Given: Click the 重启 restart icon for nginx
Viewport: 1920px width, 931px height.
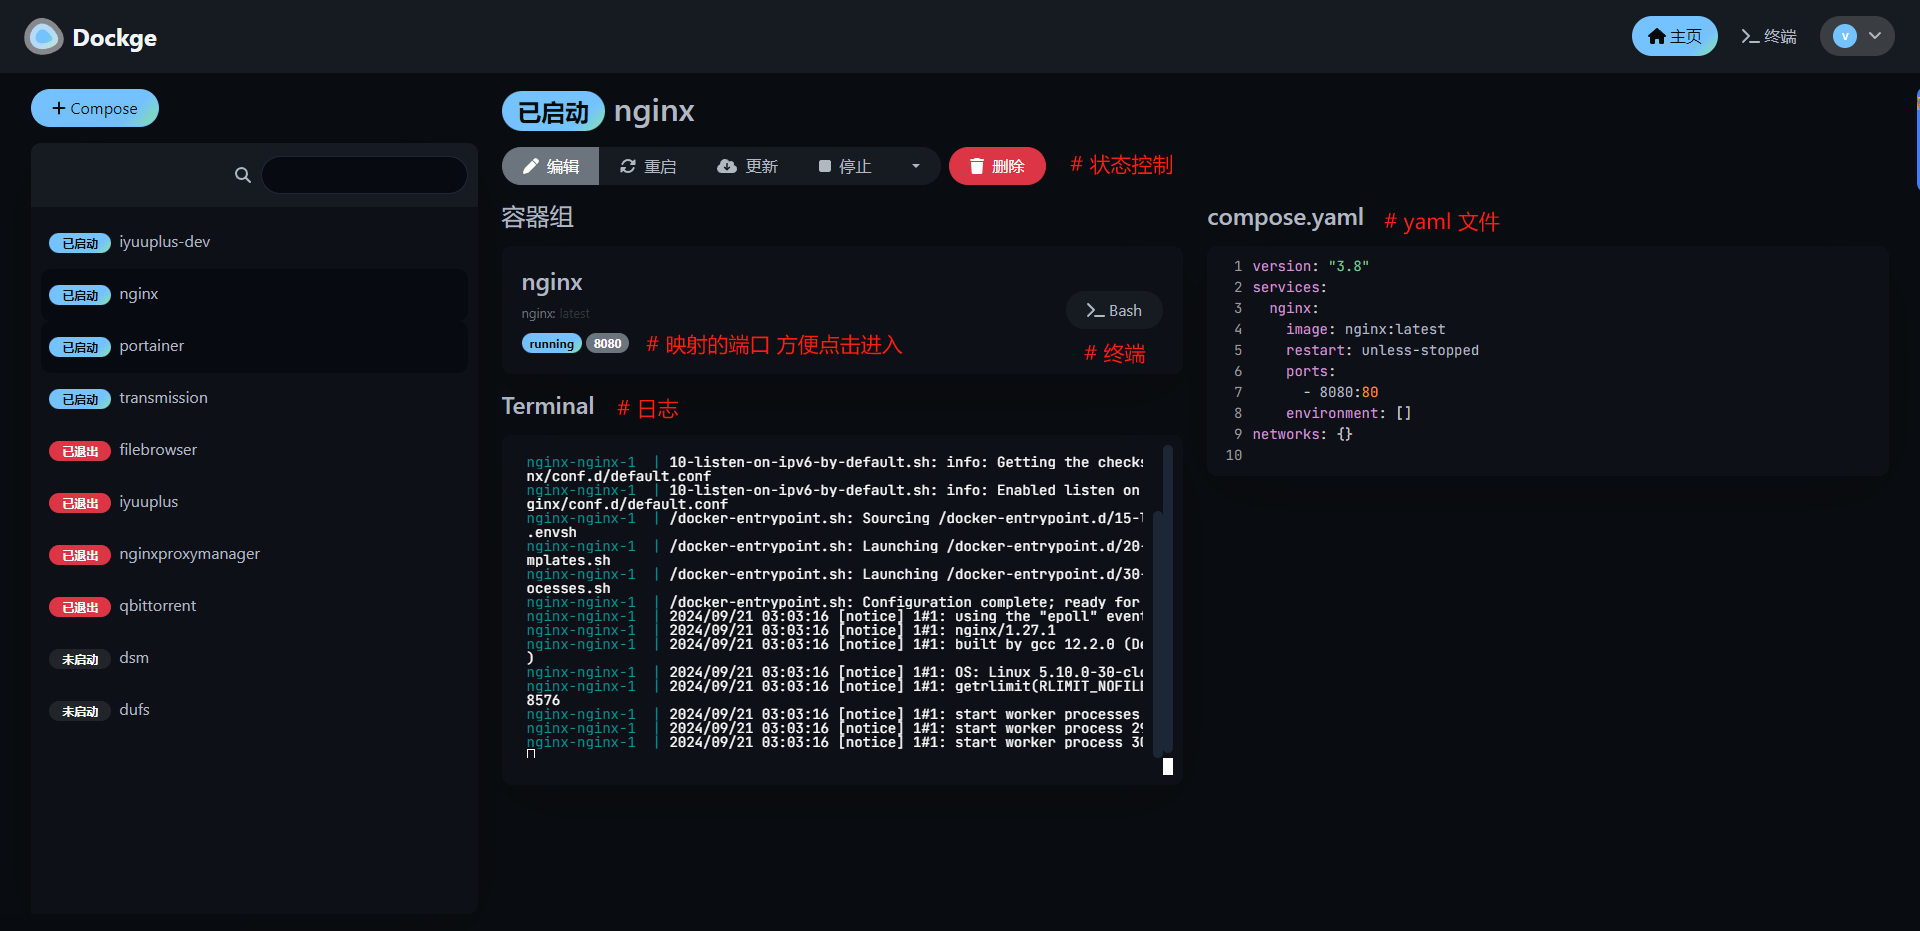Looking at the screenshot, I should (628, 166).
